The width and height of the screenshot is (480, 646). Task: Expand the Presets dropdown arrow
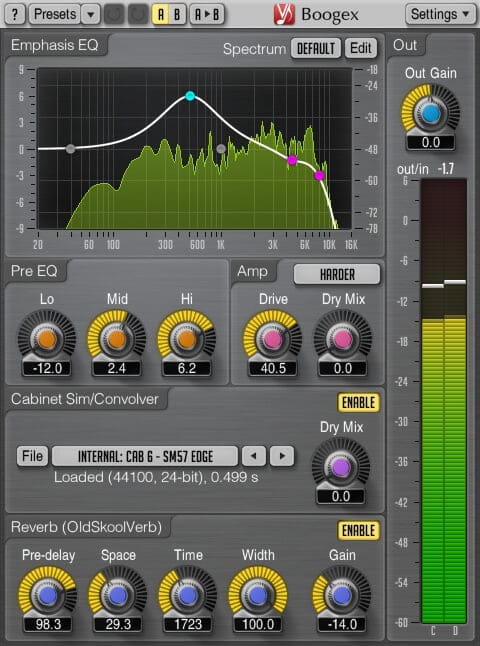pos(91,14)
